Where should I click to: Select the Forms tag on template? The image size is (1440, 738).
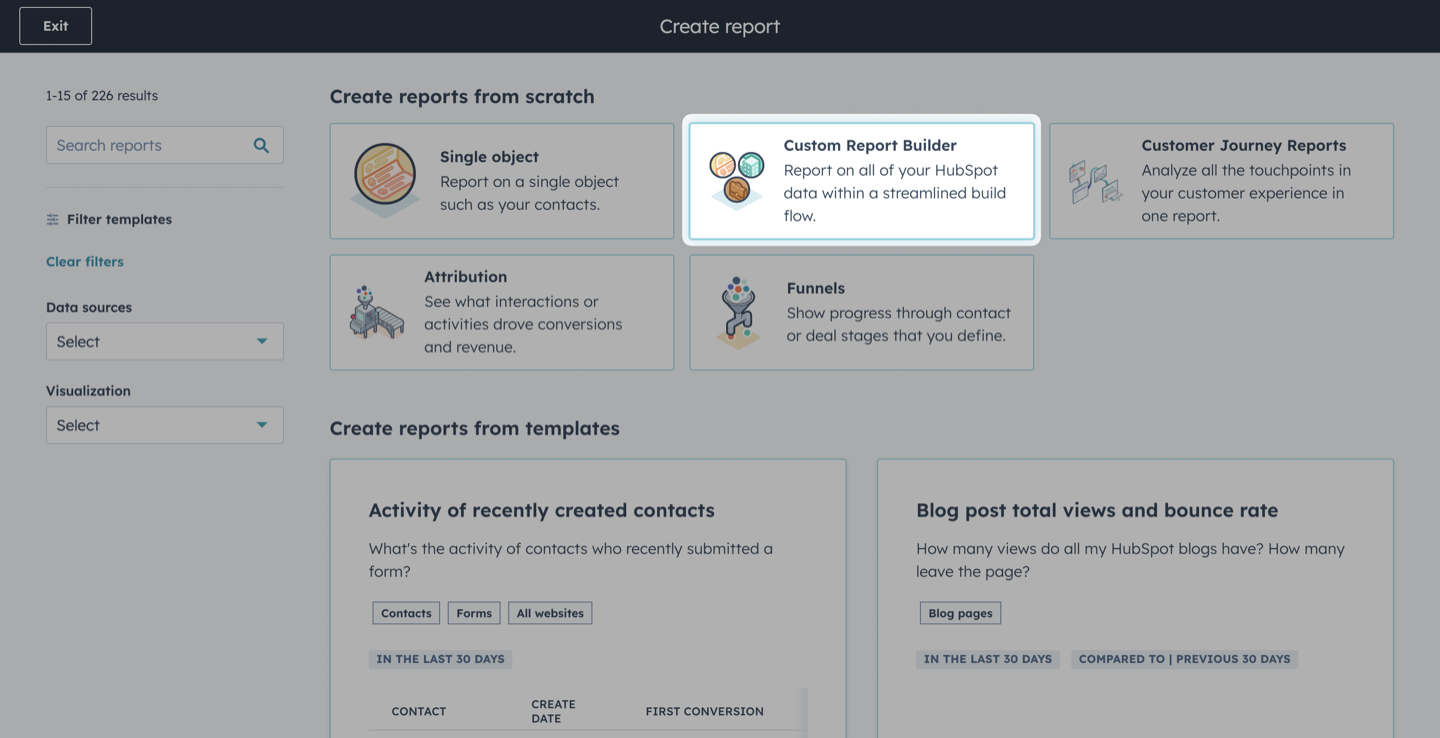tap(474, 613)
